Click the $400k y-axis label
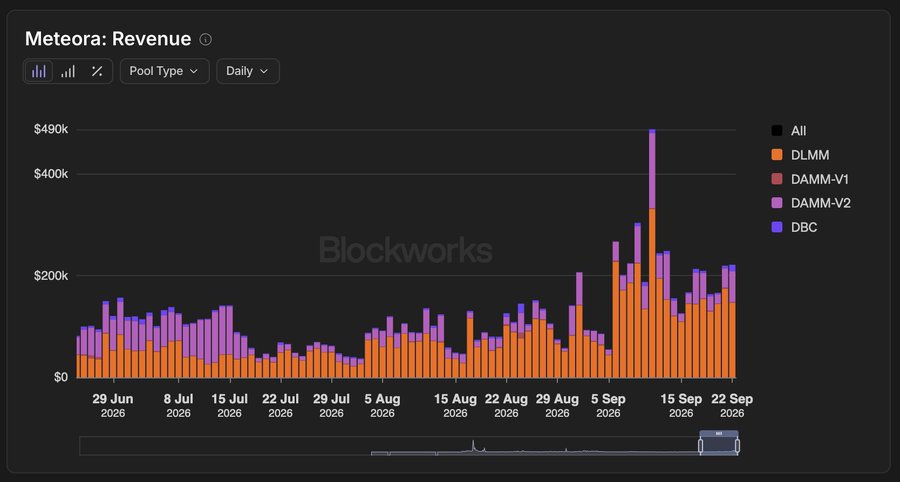The image size is (900, 482). 51,174
